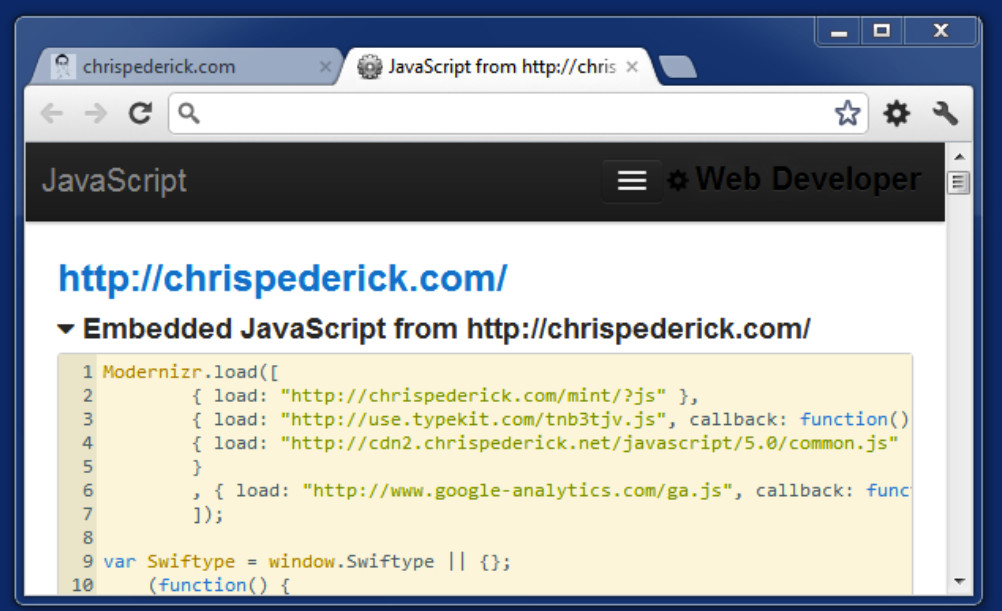
Task: Open a new tab
Action: (x=679, y=68)
